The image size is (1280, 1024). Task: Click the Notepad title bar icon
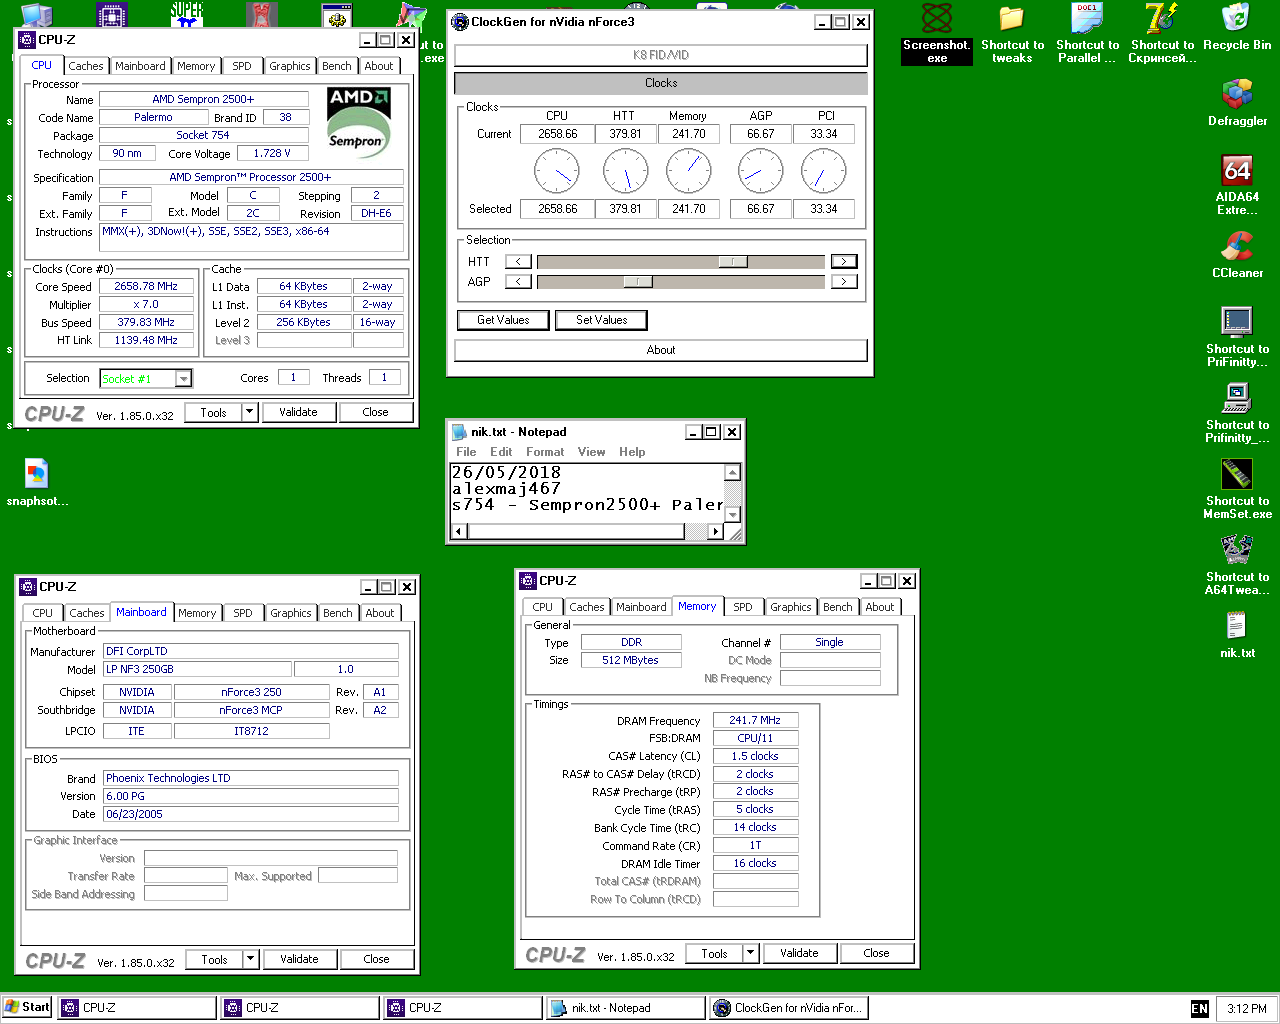460,432
